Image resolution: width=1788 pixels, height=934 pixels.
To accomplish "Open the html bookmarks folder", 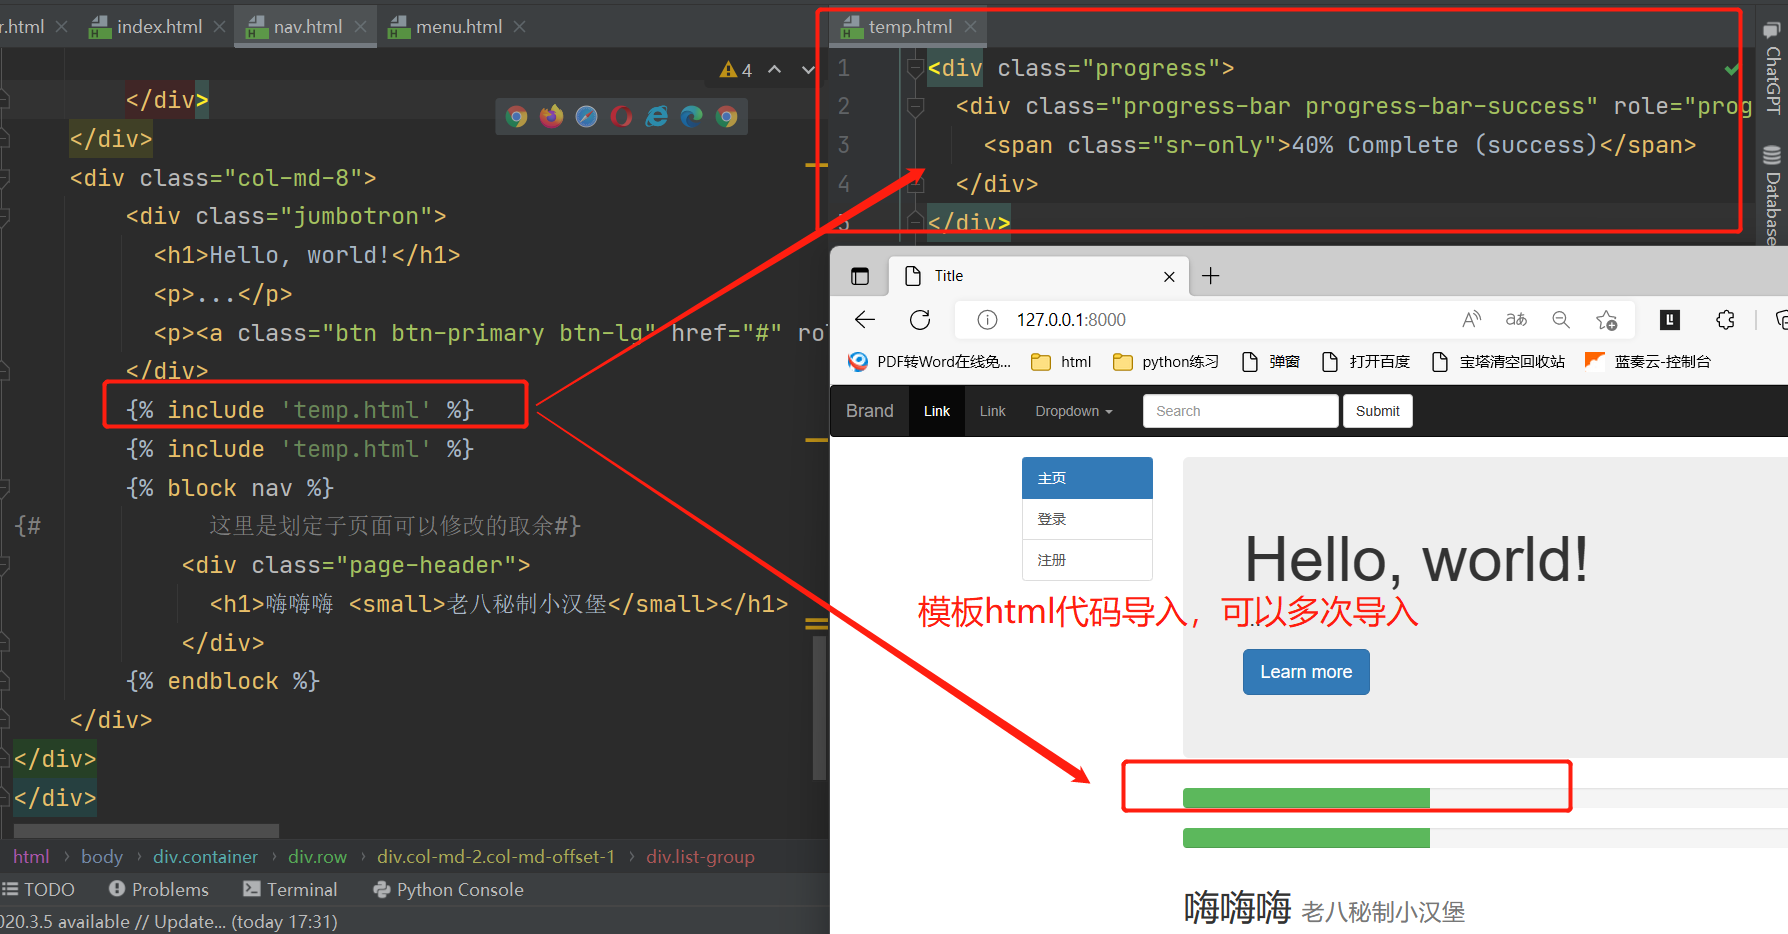I will point(1061,362).
